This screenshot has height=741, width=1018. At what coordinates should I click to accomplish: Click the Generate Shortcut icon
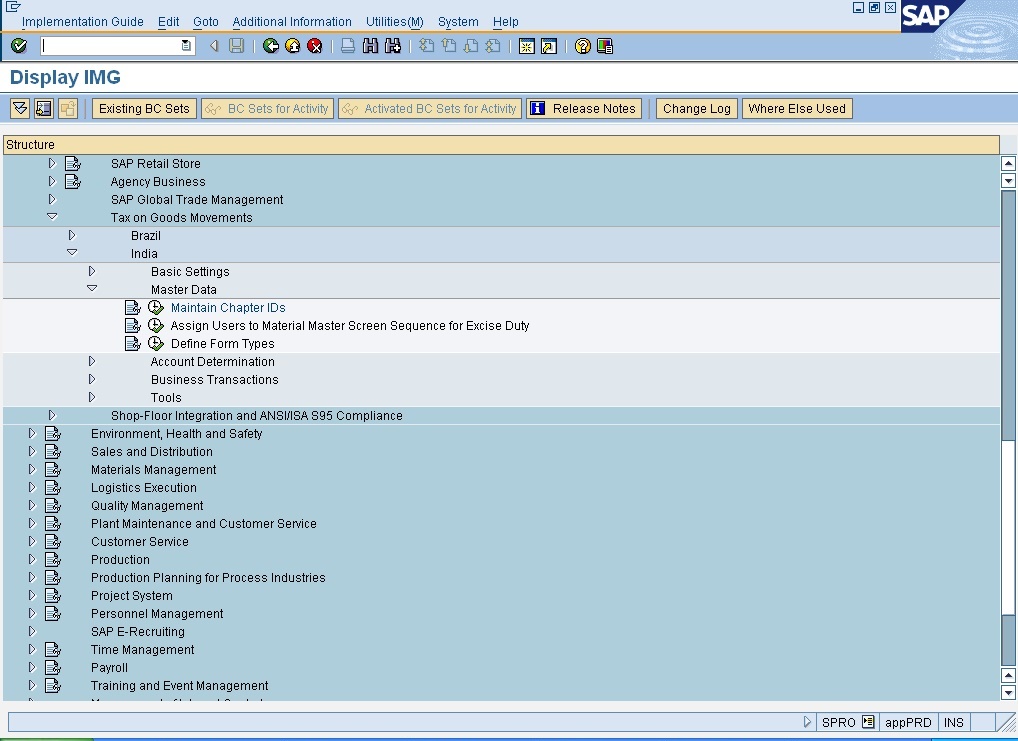coord(549,45)
